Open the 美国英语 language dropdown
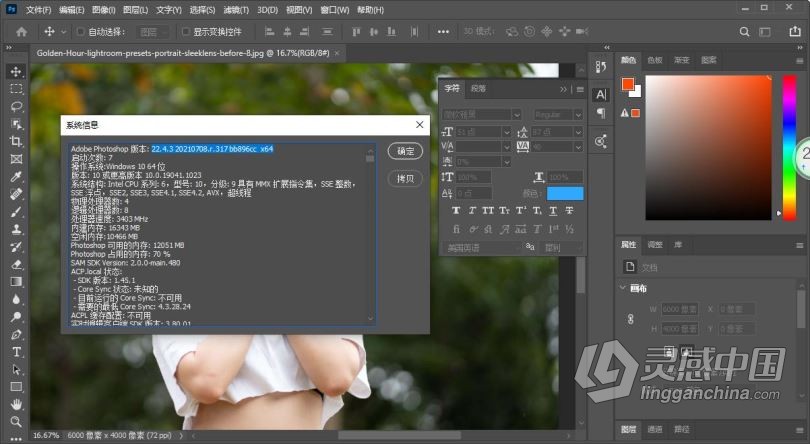The width and height of the screenshot is (810, 444). pos(482,248)
